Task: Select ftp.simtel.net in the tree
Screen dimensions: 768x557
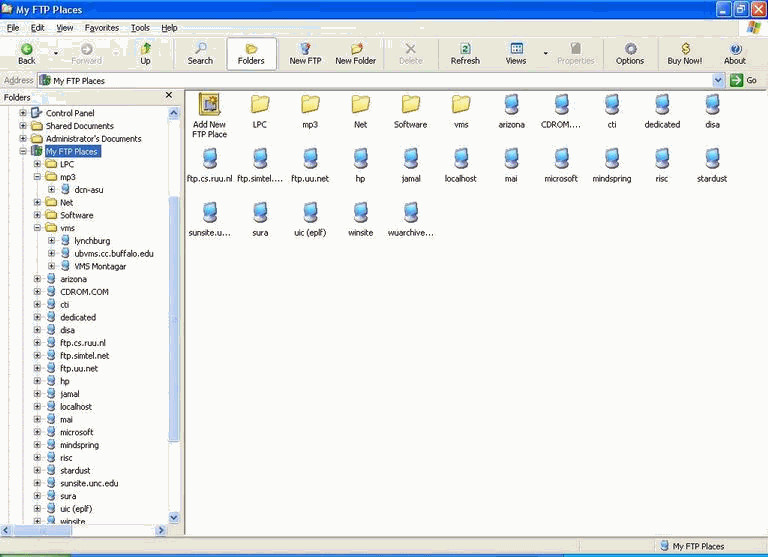Action: (84, 356)
